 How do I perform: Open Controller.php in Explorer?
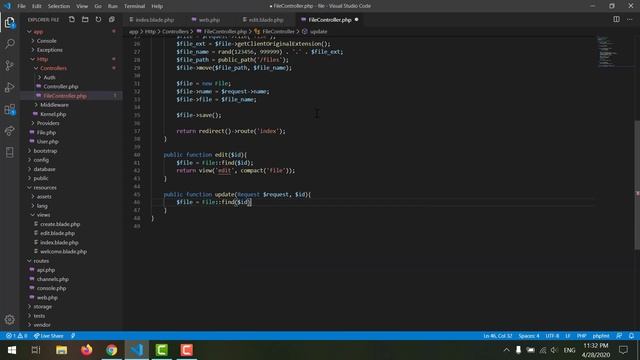[61, 87]
